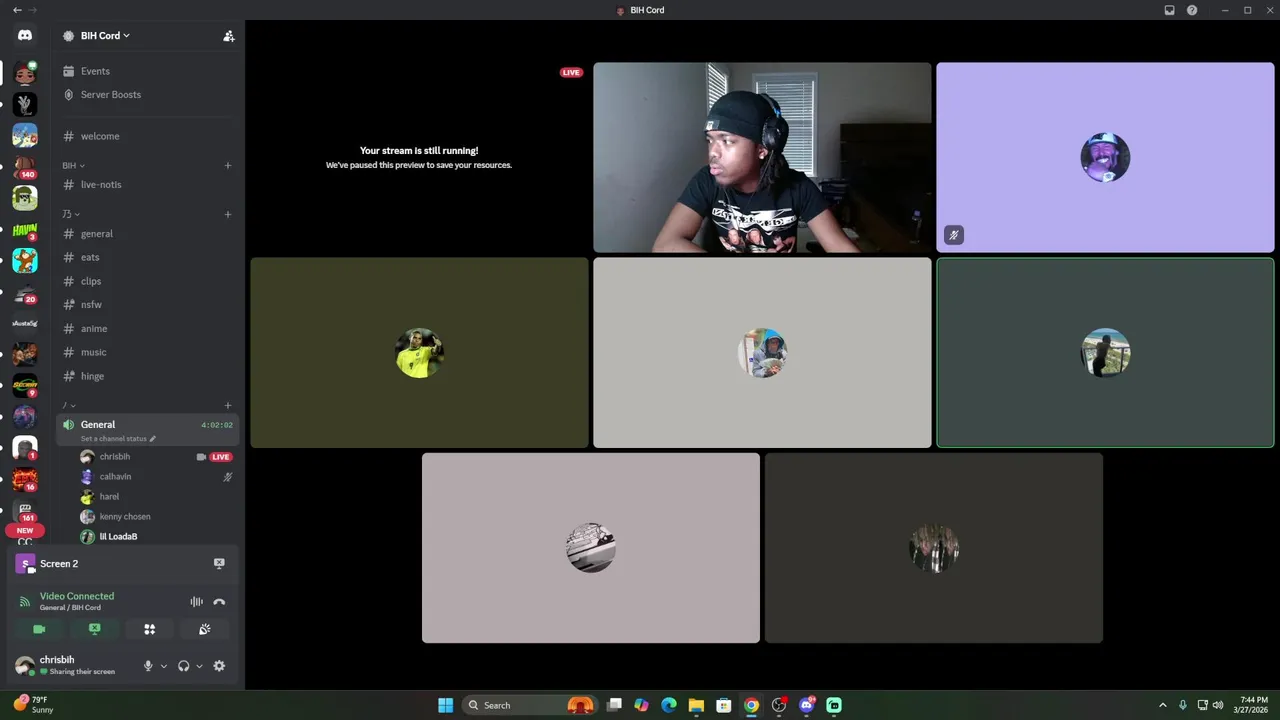
Task: Open Server Boosts in the sidebar
Action: (x=147, y=95)
